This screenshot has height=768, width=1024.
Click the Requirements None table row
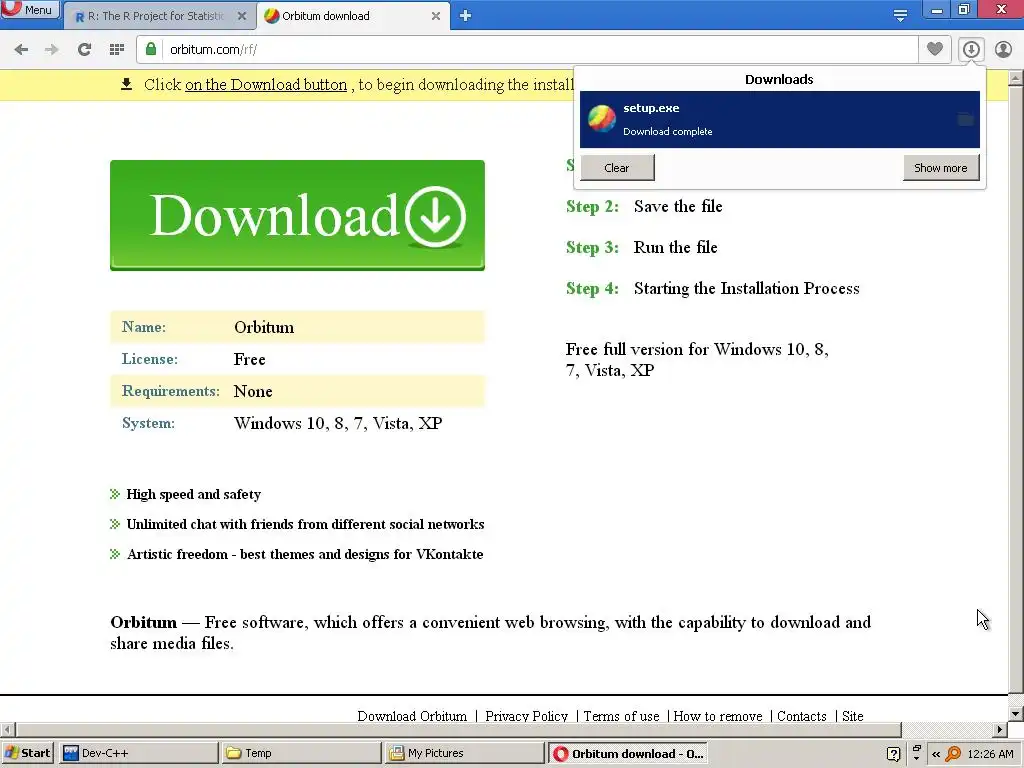click(x=297, y=391)
